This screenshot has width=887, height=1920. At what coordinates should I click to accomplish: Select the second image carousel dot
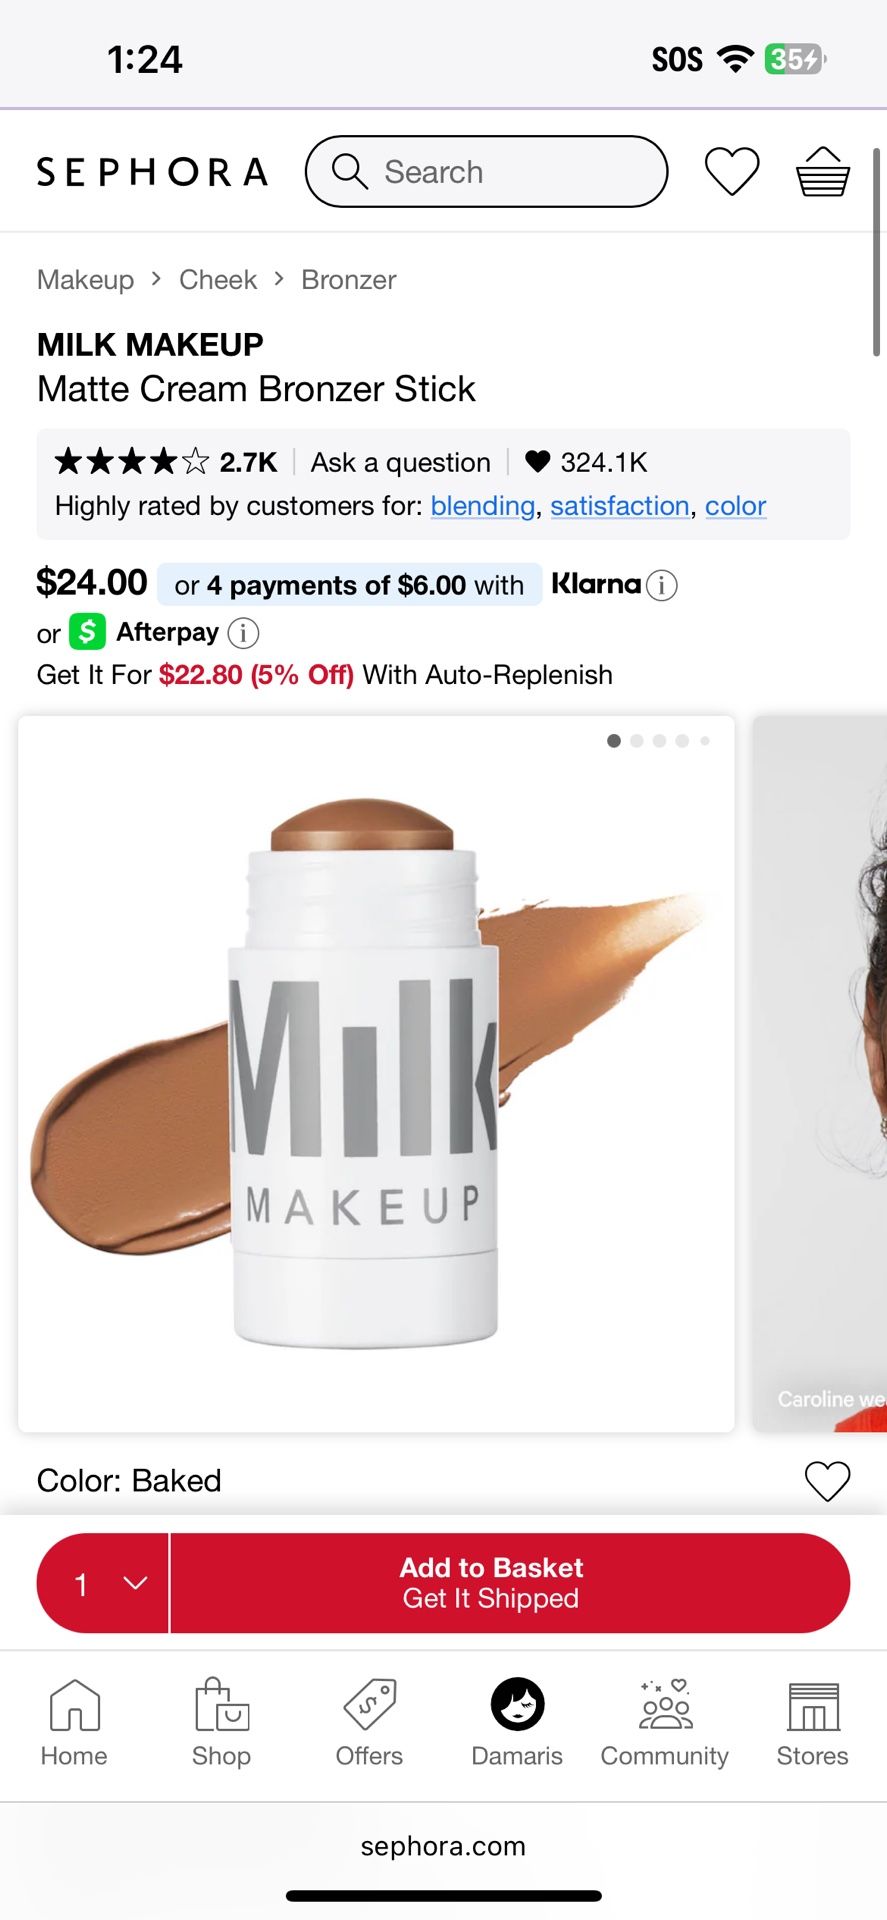(x=637, y=741)
